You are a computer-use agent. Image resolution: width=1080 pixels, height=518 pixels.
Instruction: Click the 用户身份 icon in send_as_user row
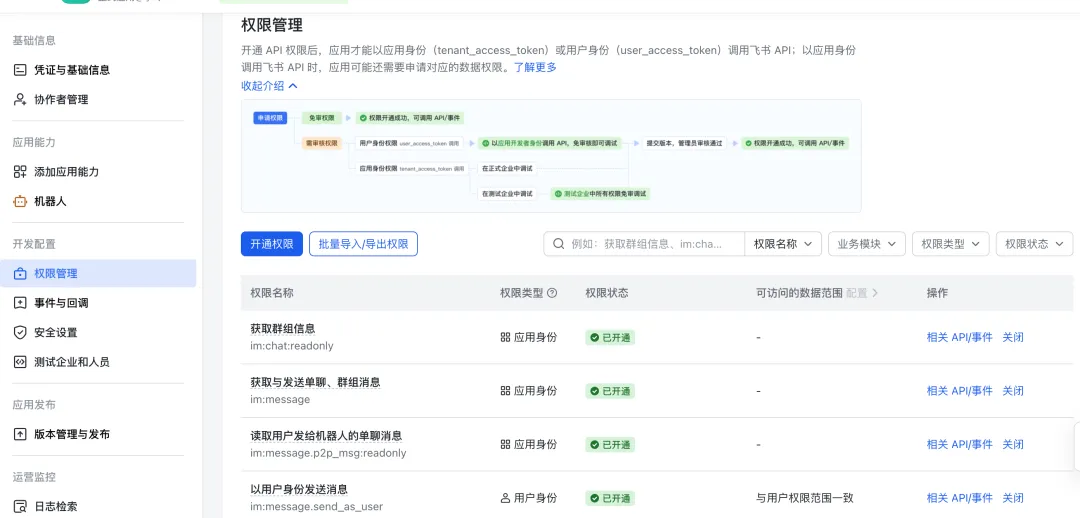[505, 498]
